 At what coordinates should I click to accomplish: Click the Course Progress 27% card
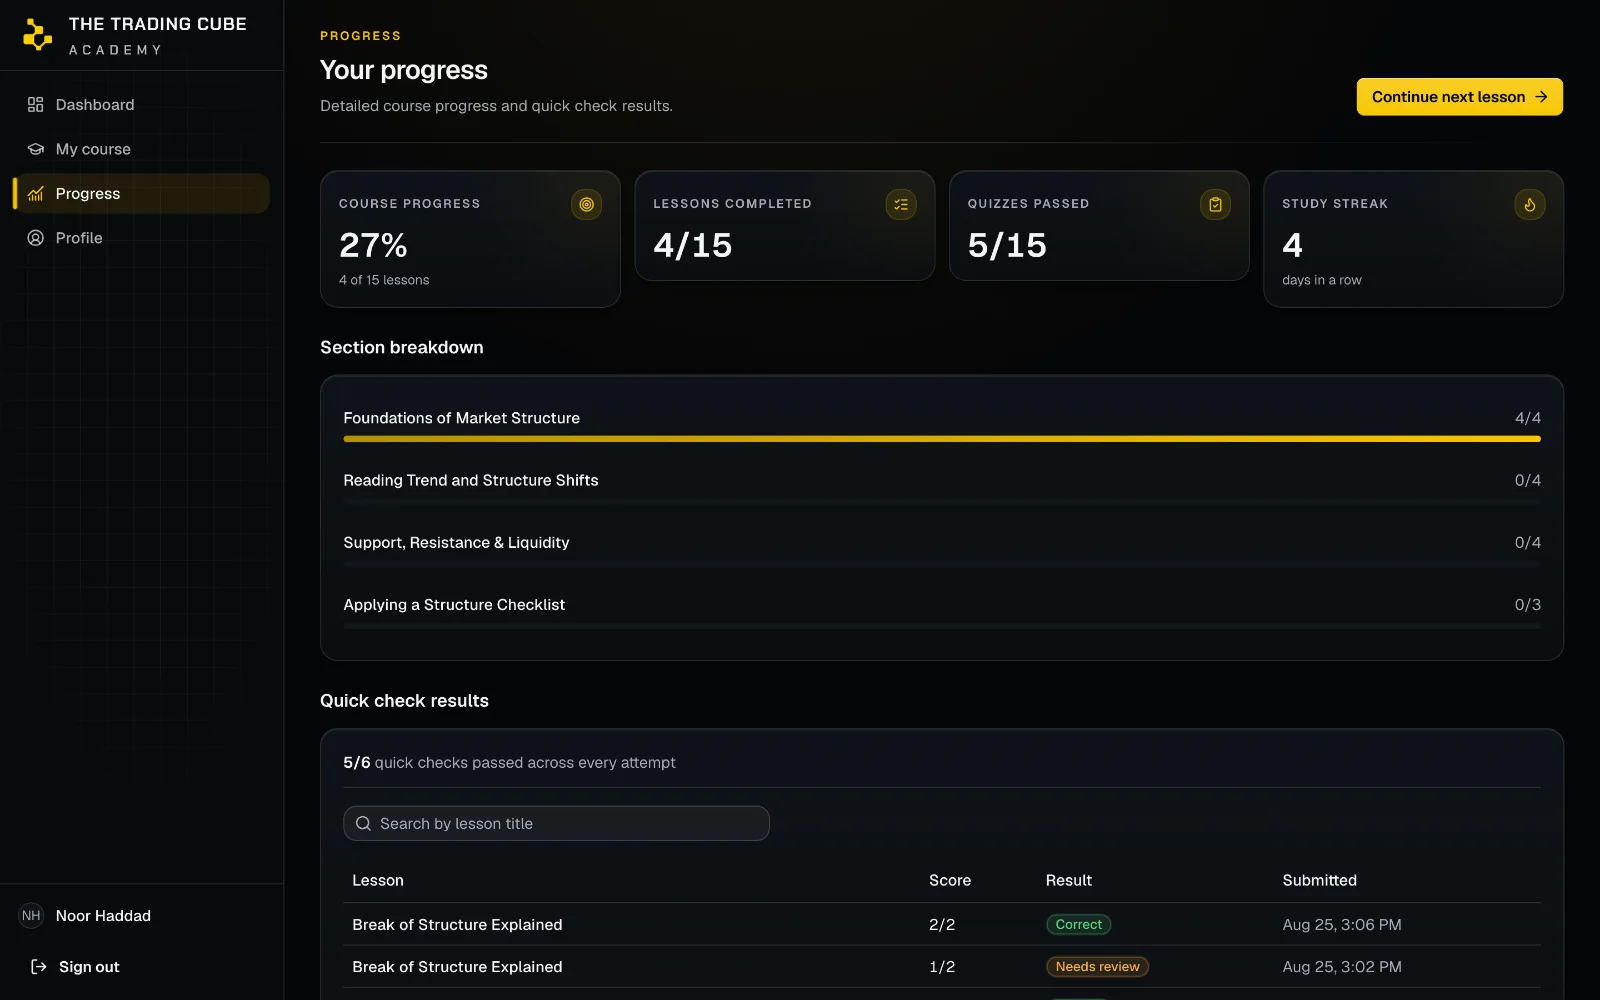470,239
